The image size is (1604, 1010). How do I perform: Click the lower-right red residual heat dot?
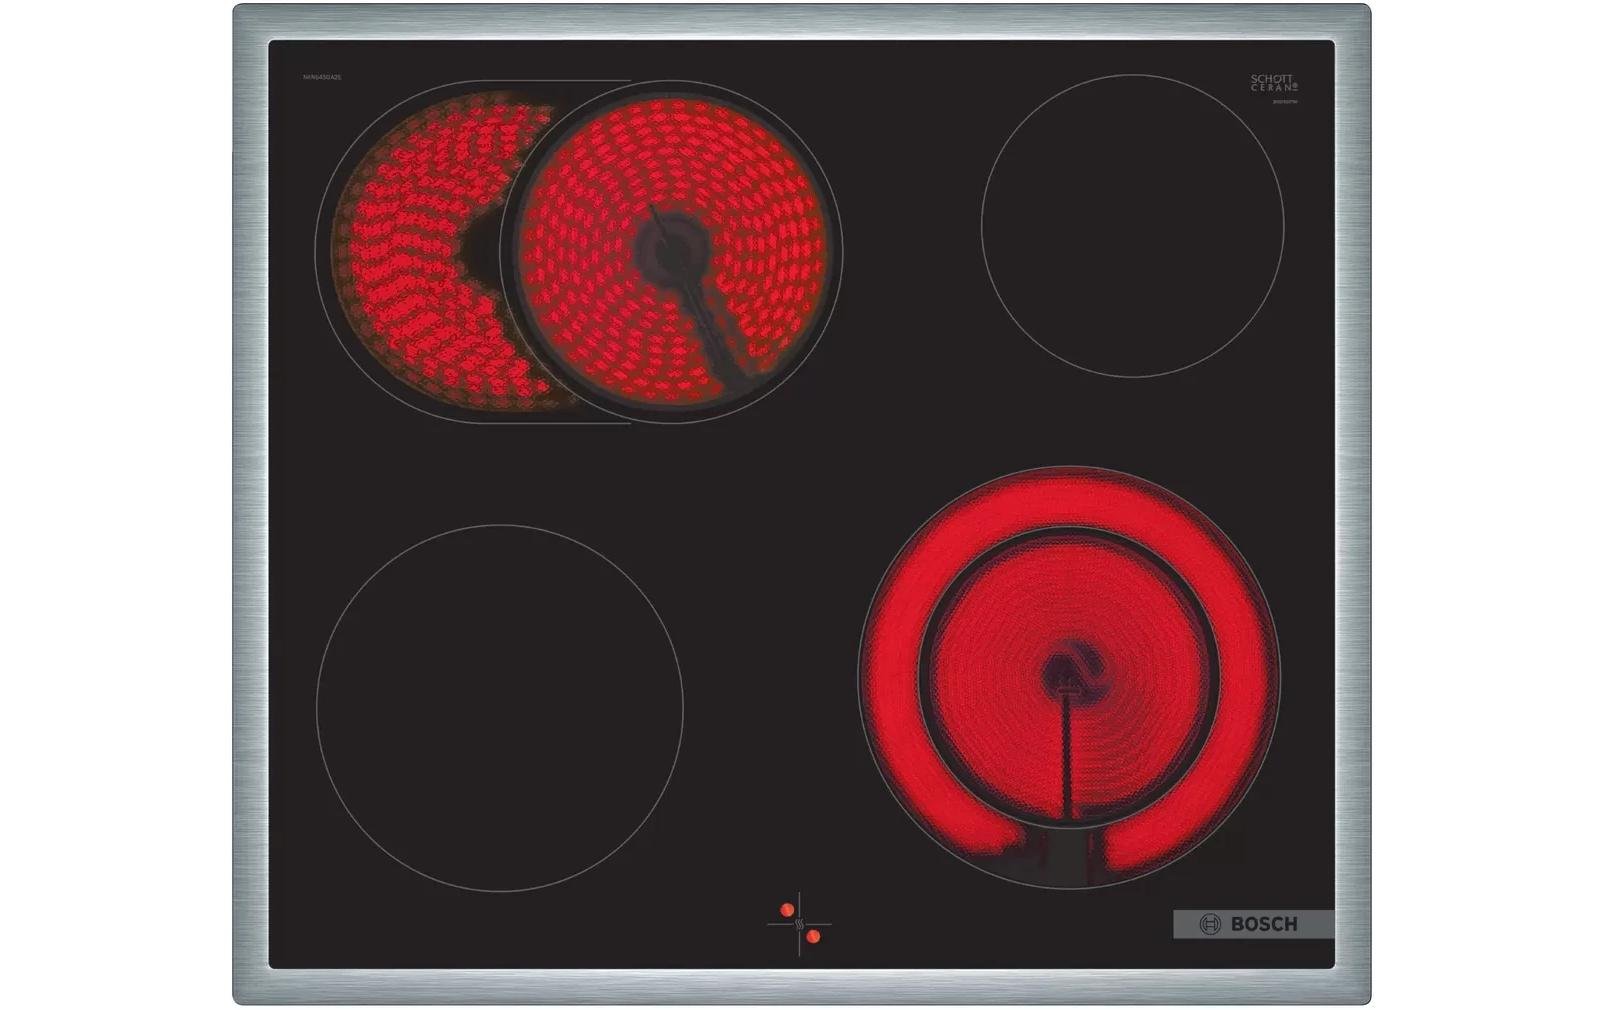point(813,937)
